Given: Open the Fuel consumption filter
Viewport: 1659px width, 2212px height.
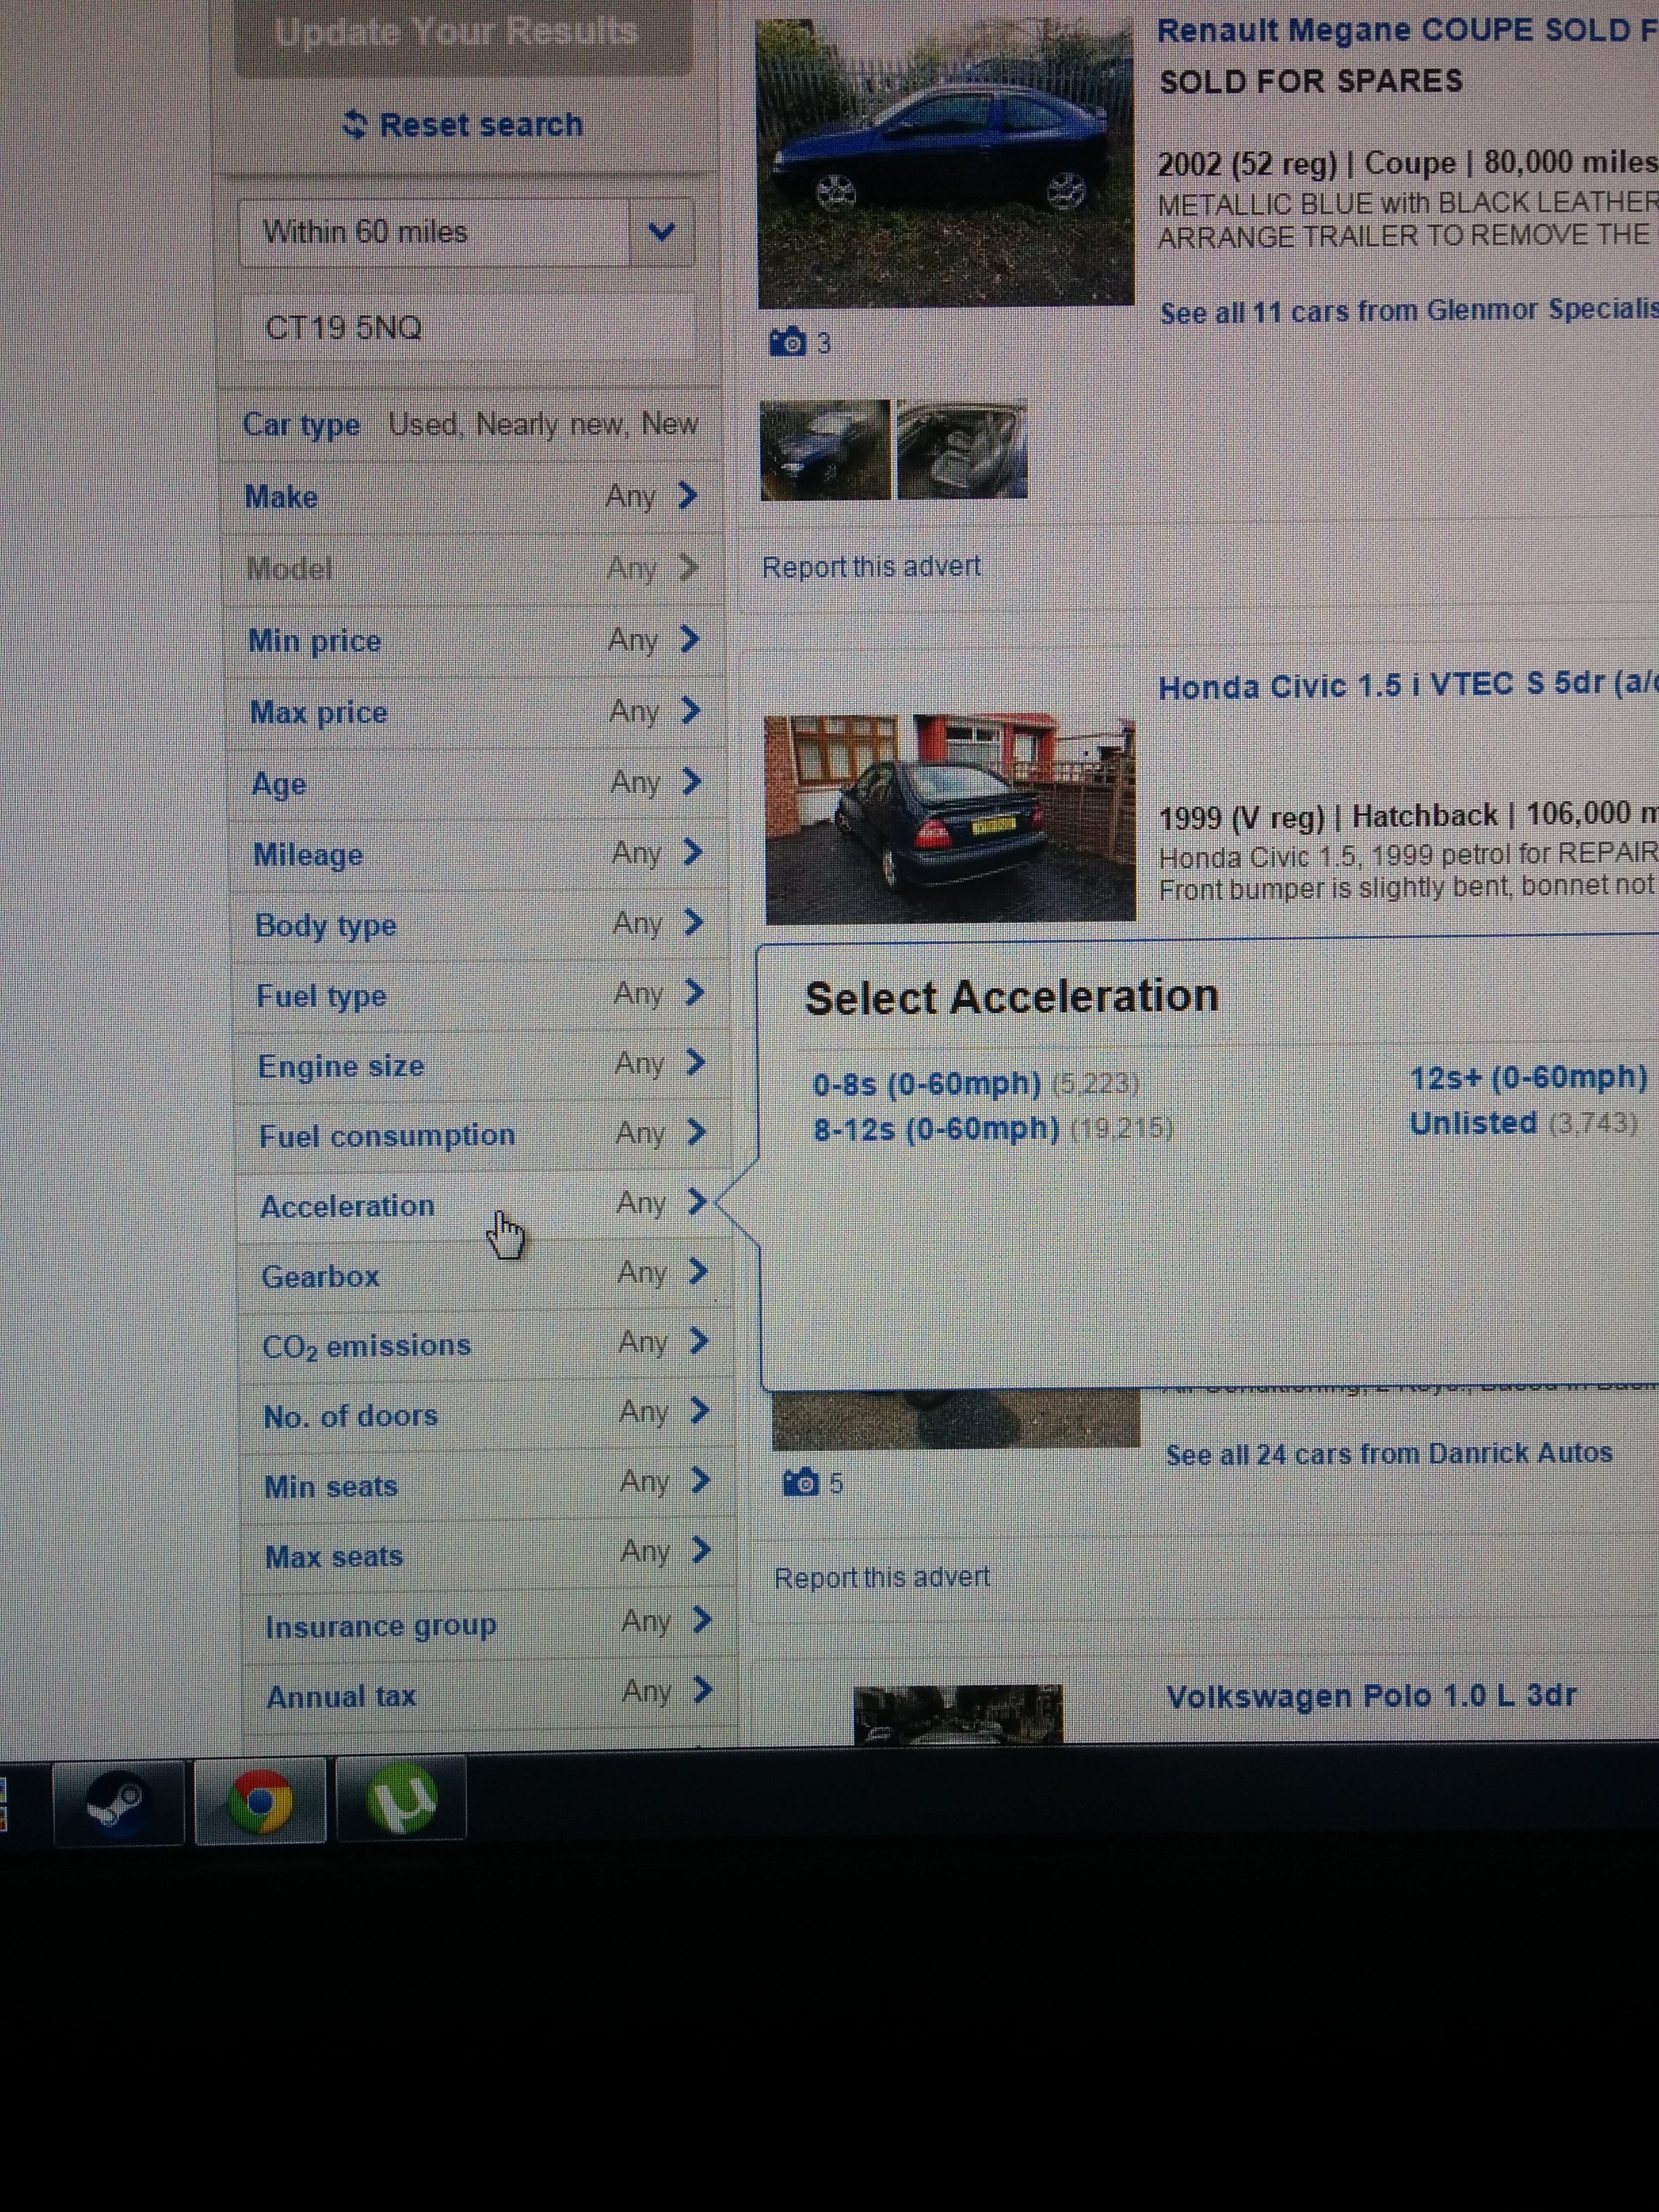Looking at the screenshot, I should [484, 1135].
